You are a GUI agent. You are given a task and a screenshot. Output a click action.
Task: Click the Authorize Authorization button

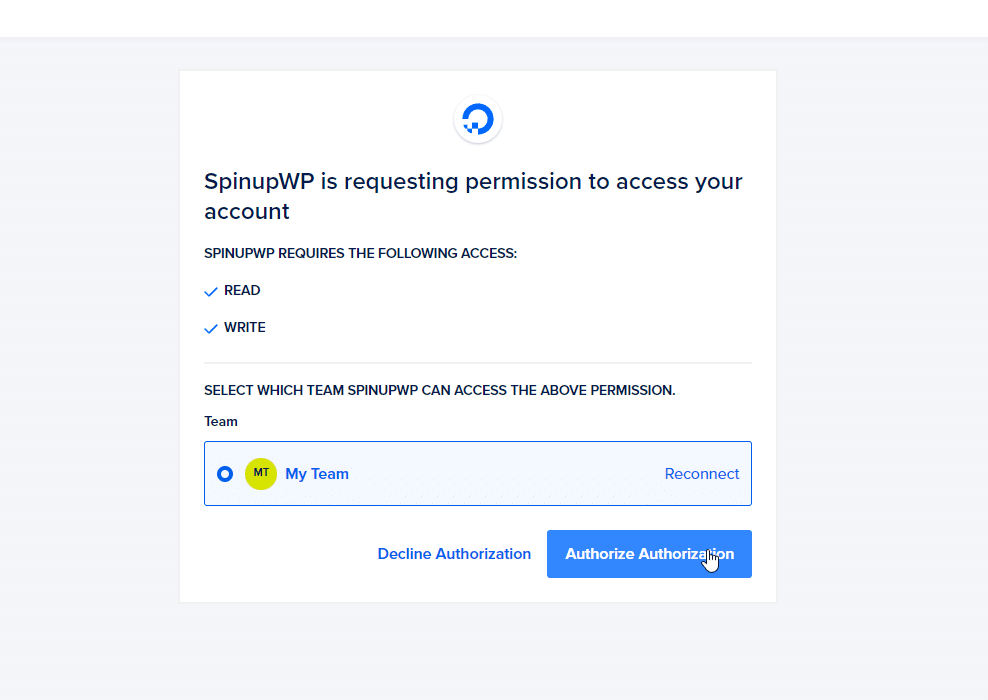[x=649, y=554]
